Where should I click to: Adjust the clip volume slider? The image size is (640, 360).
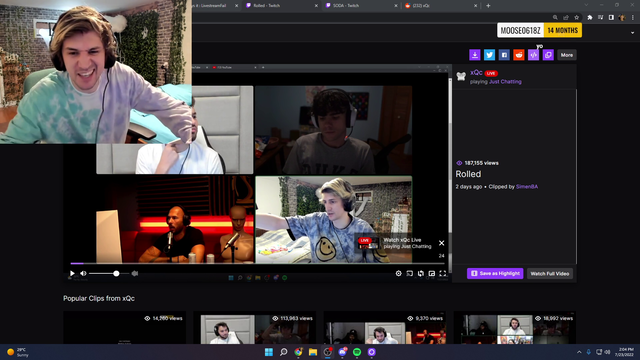coord(109,273)
